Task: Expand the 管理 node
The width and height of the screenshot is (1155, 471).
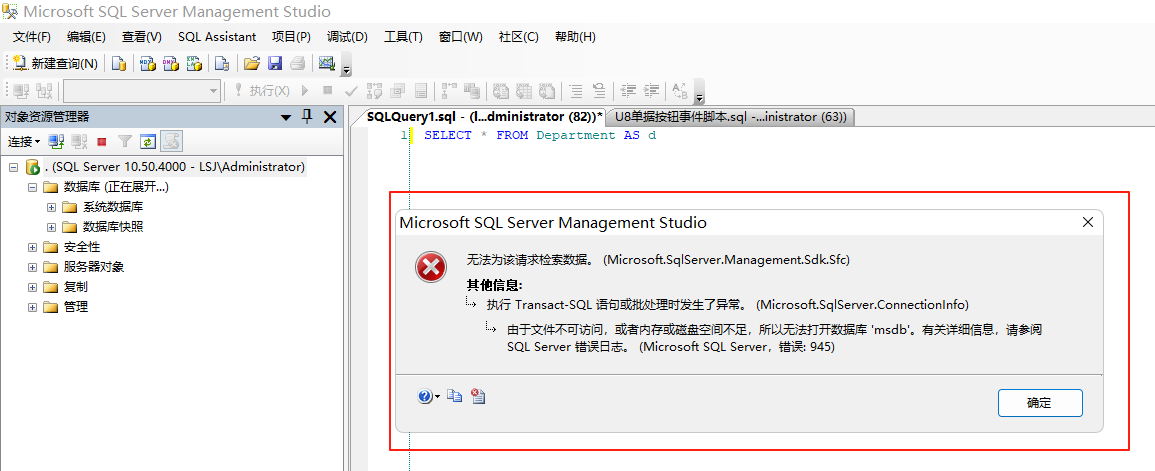Action: pyautogui.click(x=32, y=307)
